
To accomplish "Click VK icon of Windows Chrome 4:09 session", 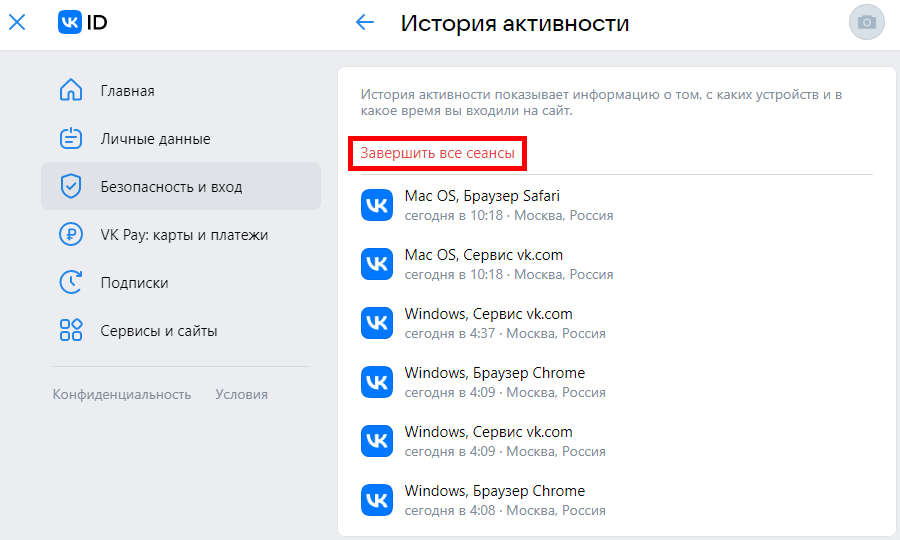I will tap(377, 382).
